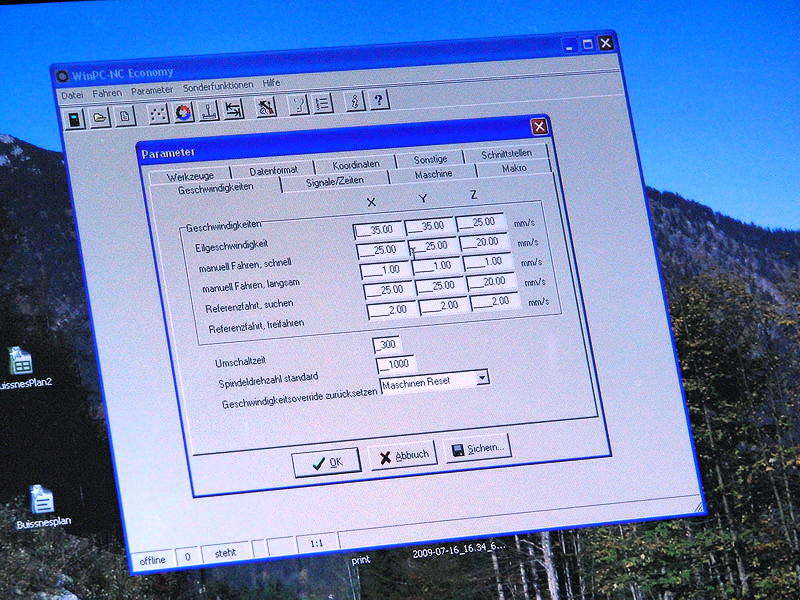The height and width of the screenshot is (600, 800).
Task: Click the Y field for manuell Fahren, langsam
Action: (x=436, y=266)
